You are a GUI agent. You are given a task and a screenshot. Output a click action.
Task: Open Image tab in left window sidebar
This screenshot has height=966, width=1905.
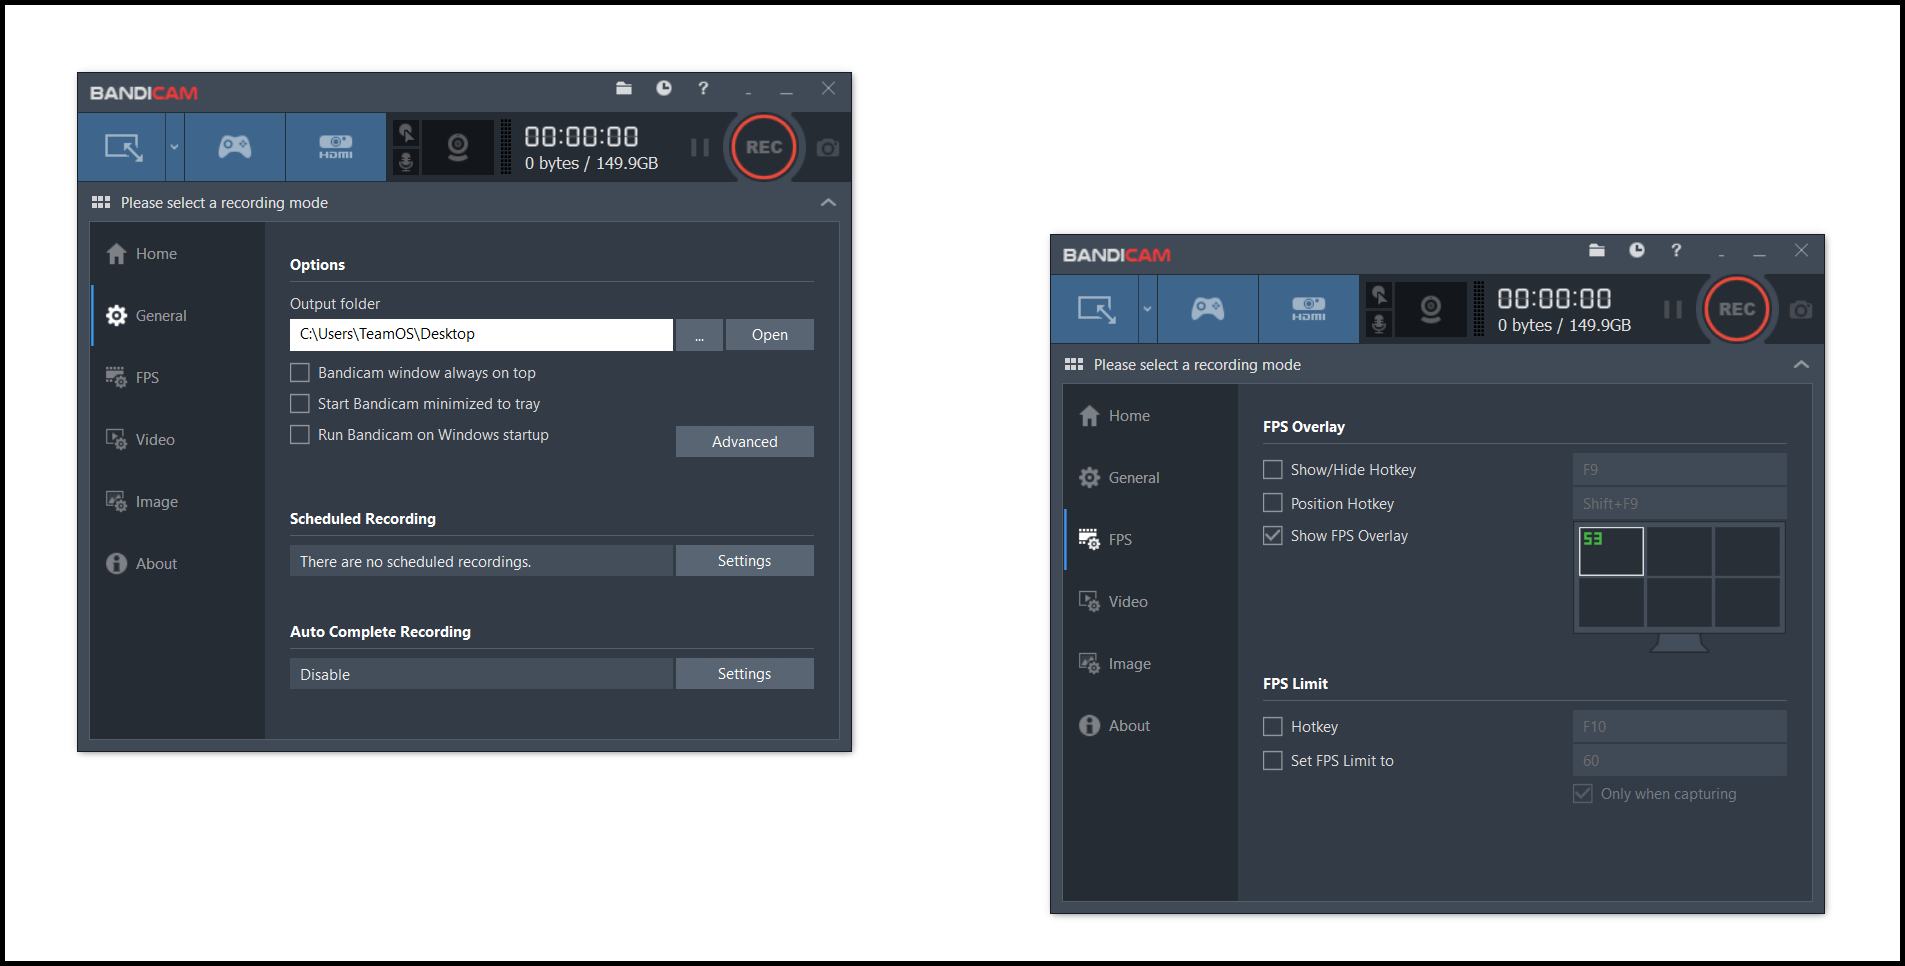178,502
